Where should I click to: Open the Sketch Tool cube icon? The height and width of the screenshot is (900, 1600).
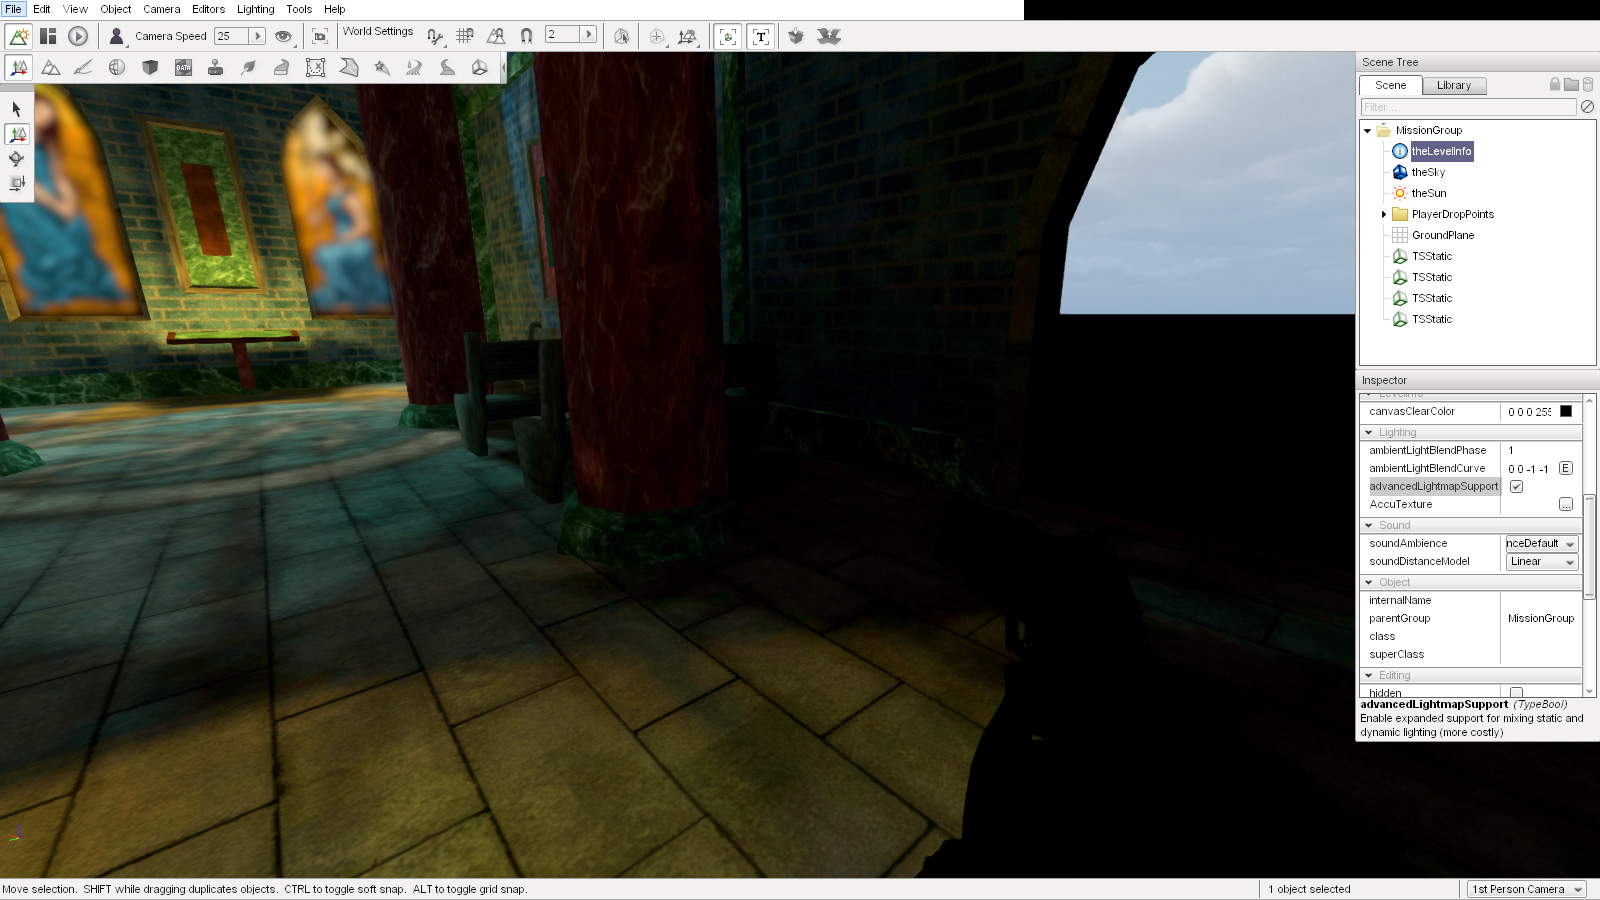point(150,68)
